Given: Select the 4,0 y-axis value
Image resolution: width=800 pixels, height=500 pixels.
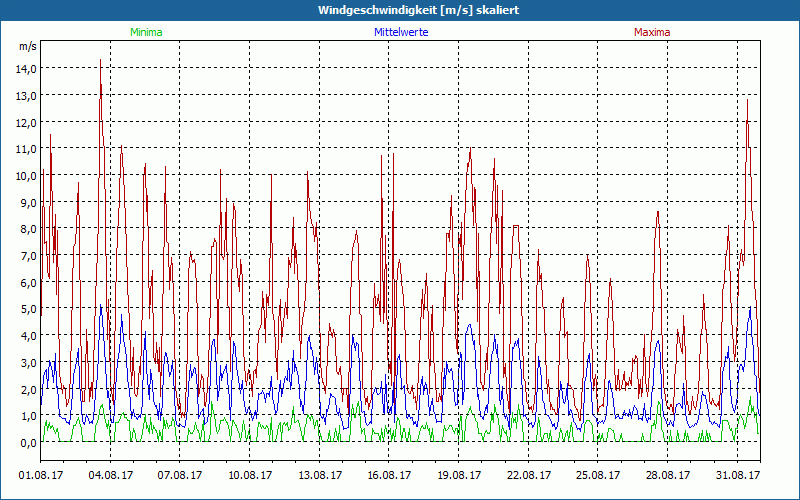Looking at the screenshot, I should [28, 336].
